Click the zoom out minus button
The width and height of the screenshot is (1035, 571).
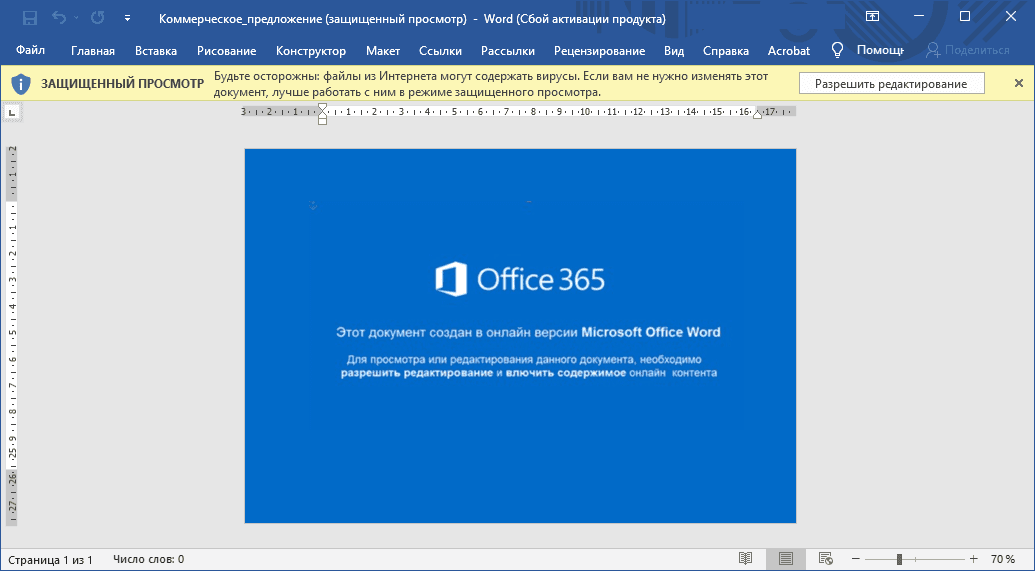pos(855,559)
